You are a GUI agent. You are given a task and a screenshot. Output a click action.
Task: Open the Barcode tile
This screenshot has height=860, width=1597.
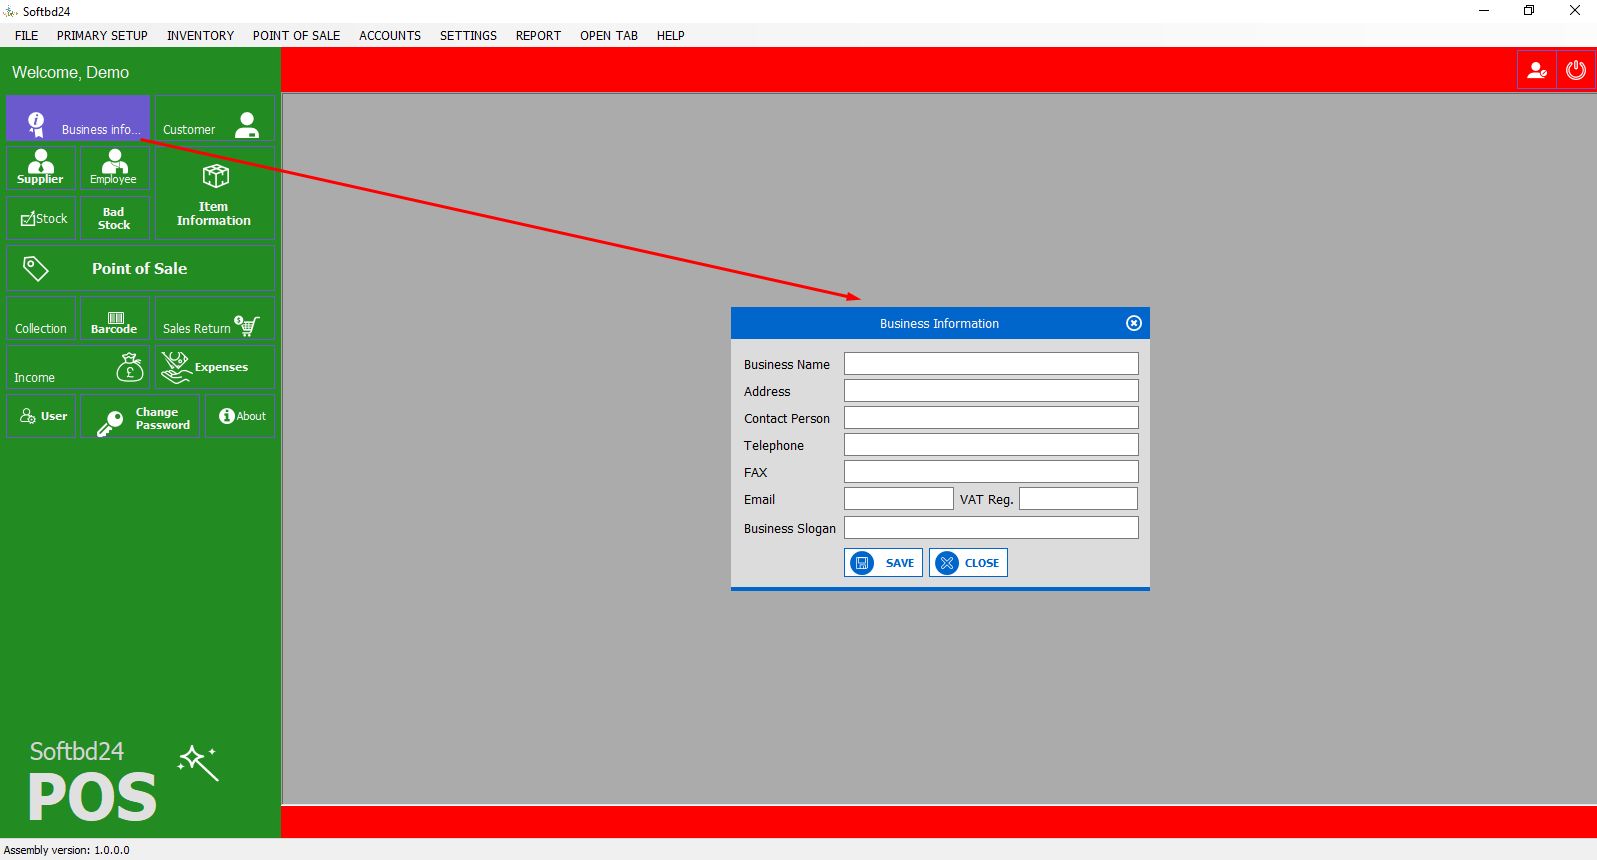pyautogui.click(x=114, y=318)
